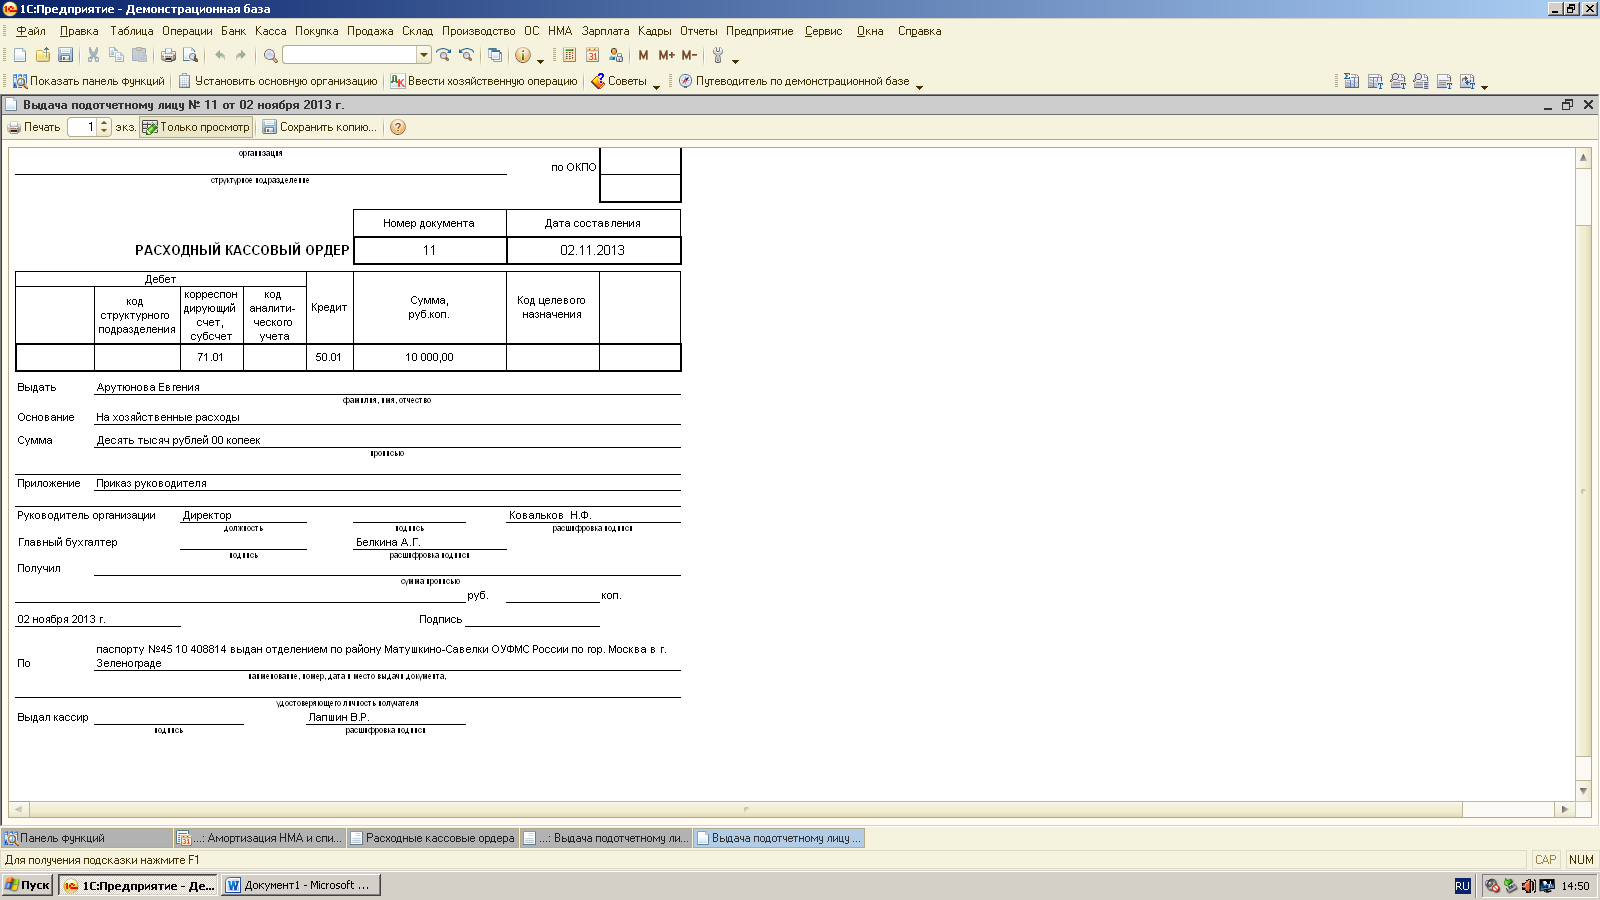
Task: Create a new document with the blank page icon
Action: tap(20, 55)
